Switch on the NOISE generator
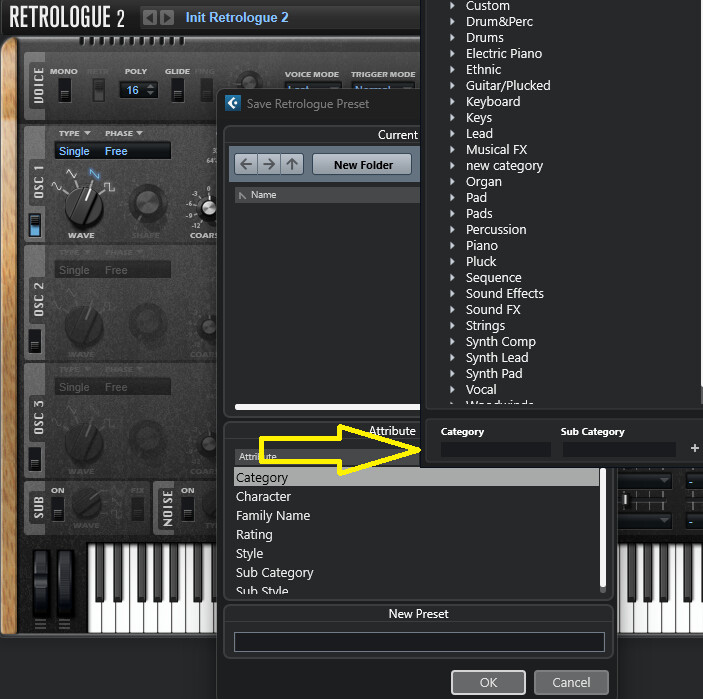 188,509
